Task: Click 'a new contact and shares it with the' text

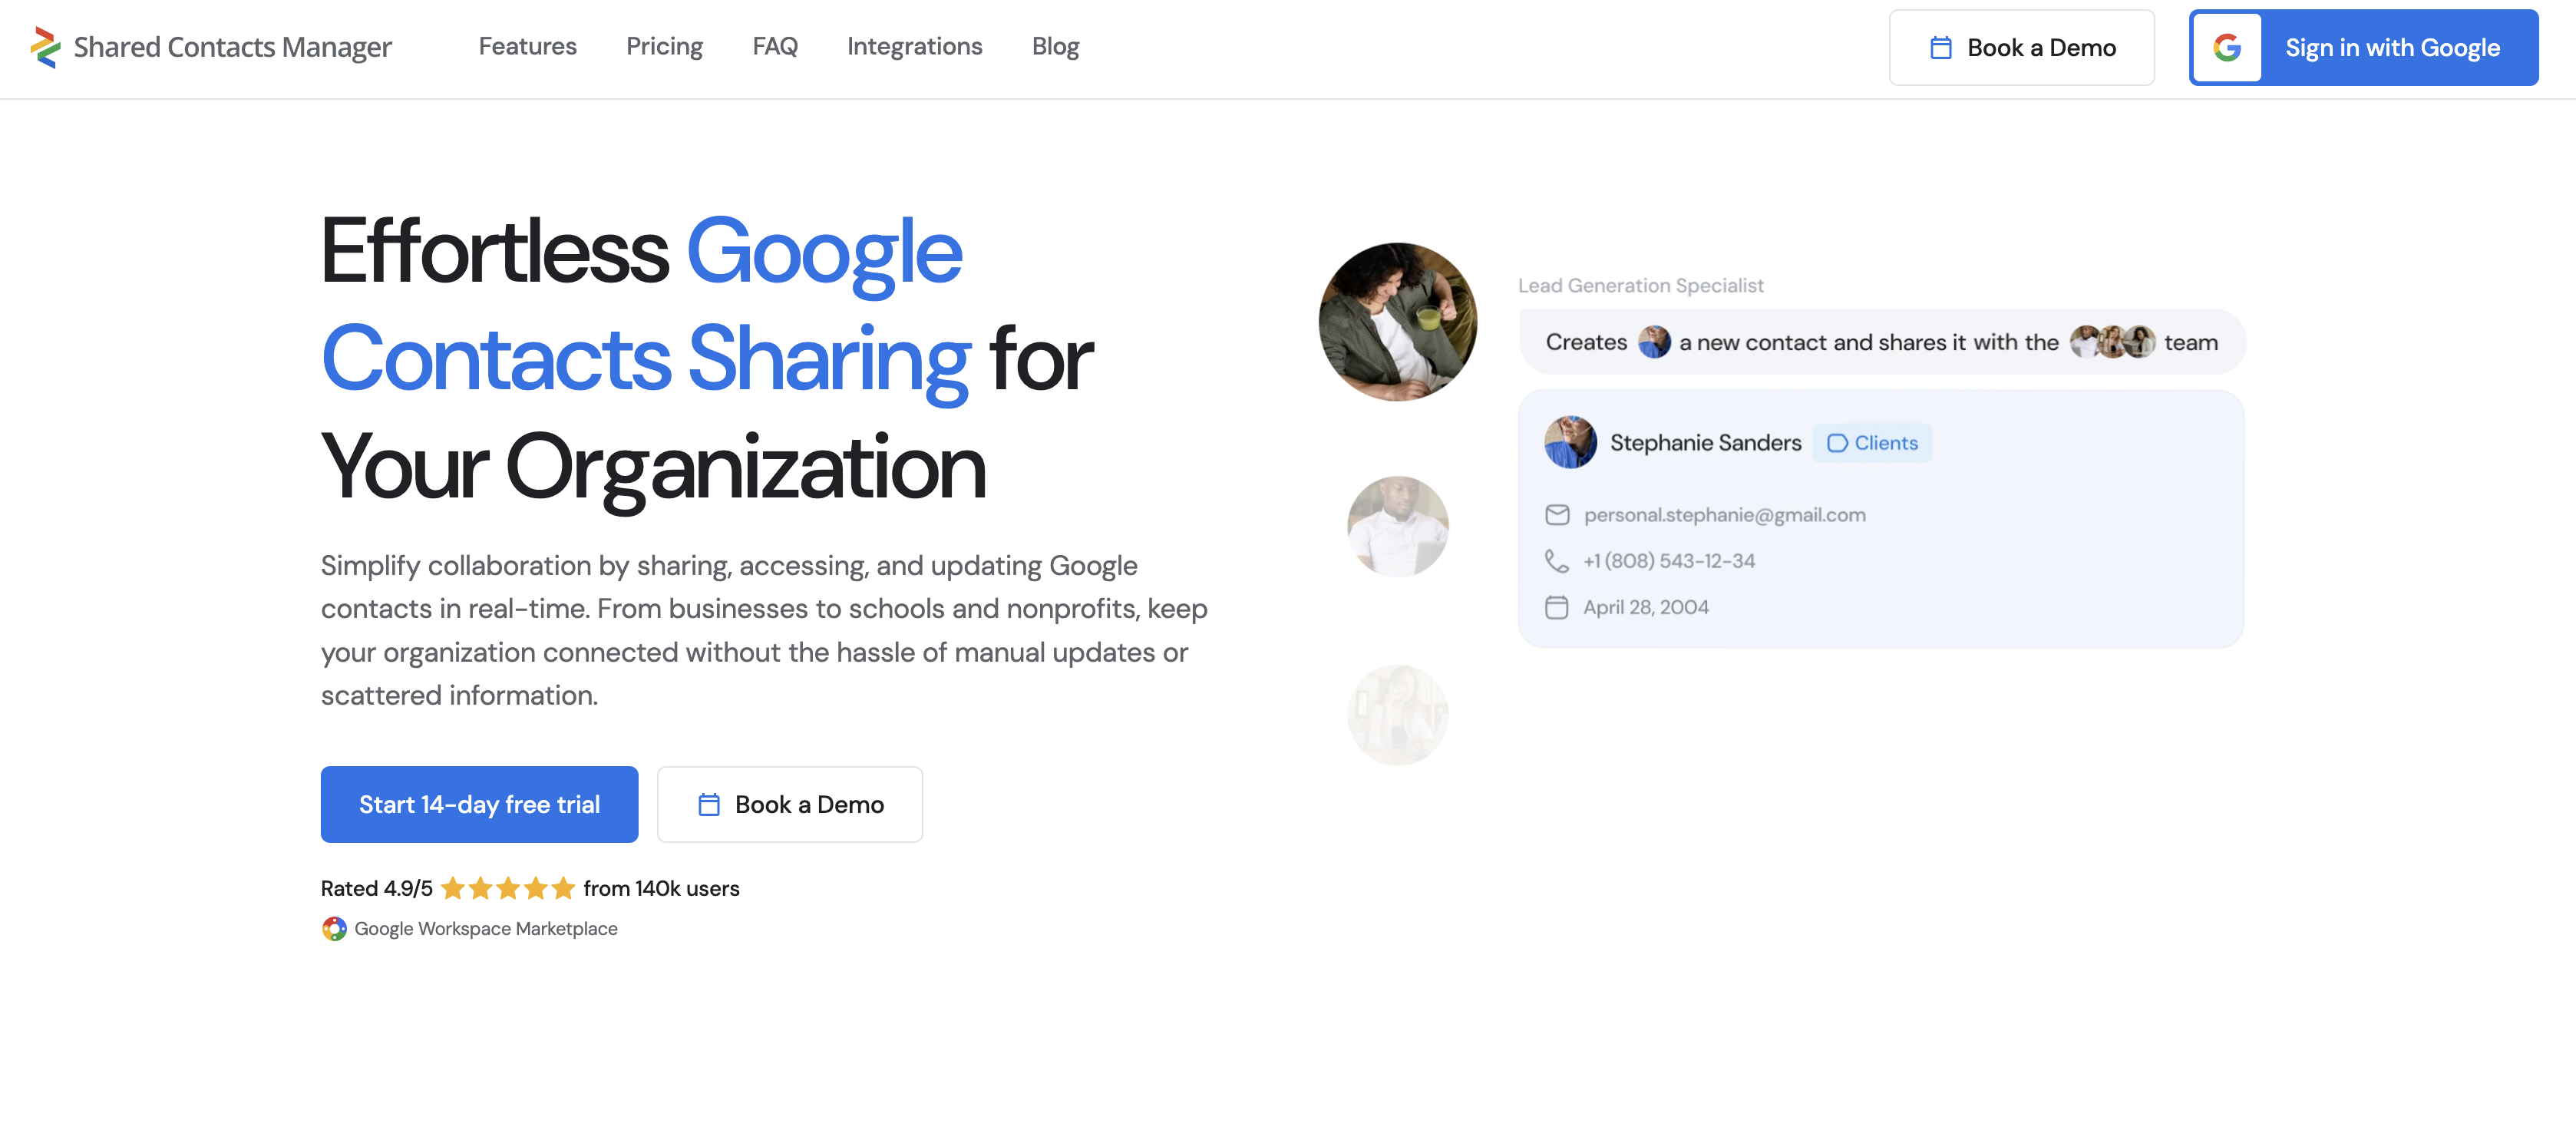Action: click(1868, 342)
